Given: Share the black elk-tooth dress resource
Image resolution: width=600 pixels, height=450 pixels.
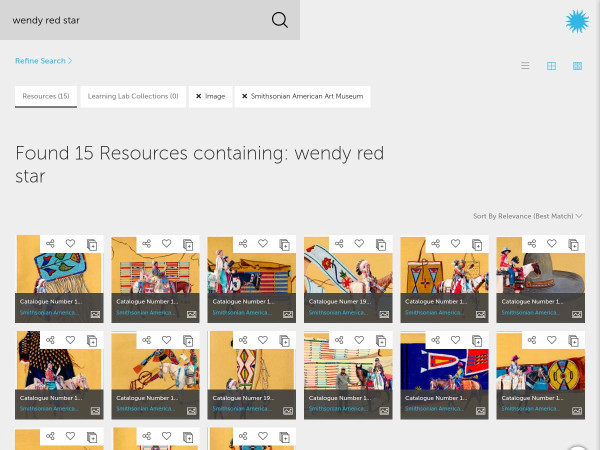Looking at the screenshot, I should [51, 340].
